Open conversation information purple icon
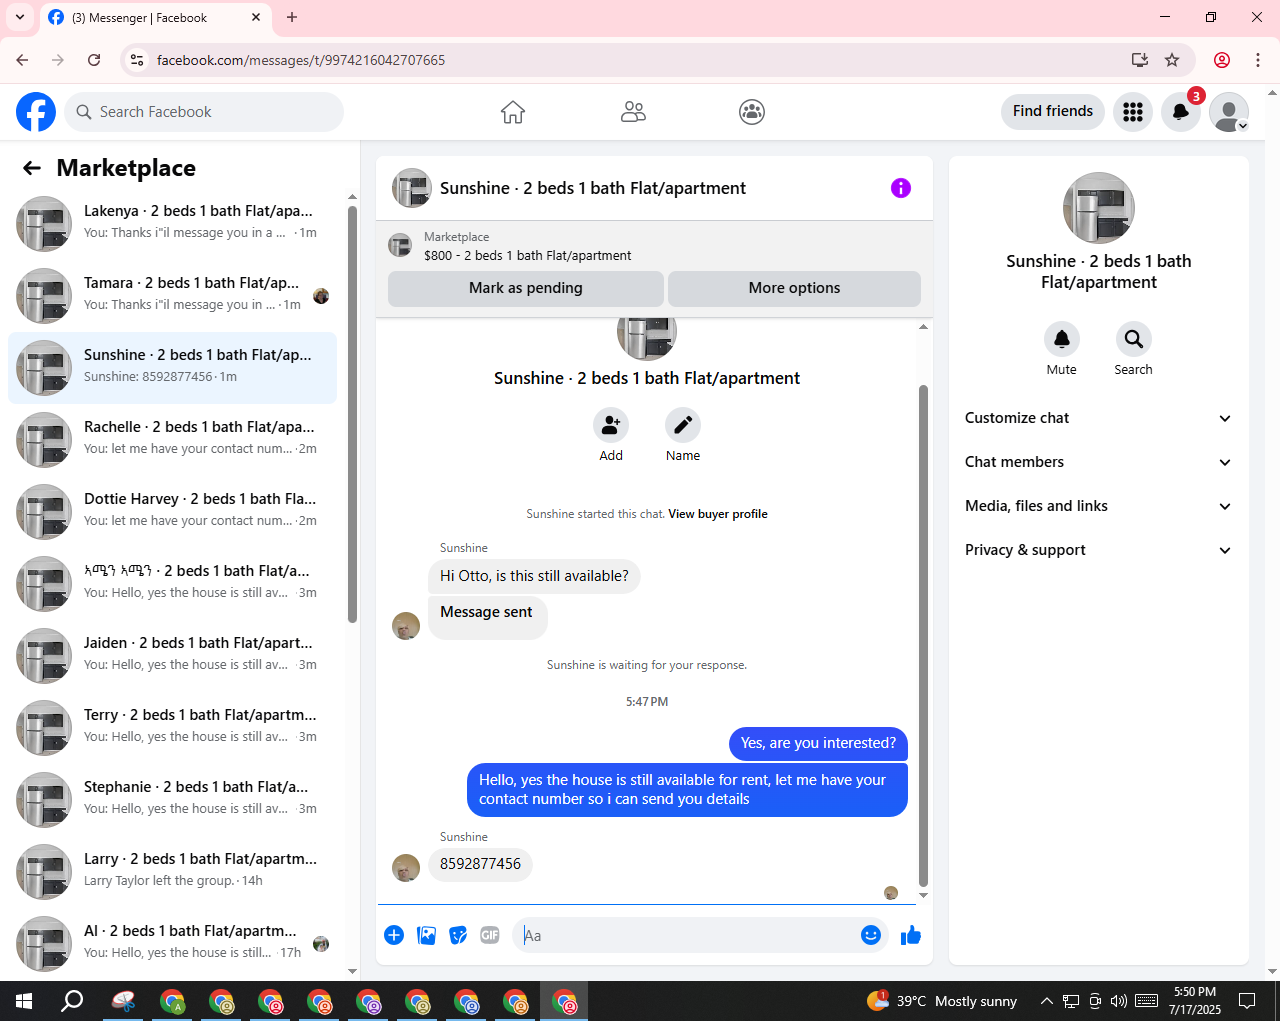The image size is (1280, 1021). [901, 188]
